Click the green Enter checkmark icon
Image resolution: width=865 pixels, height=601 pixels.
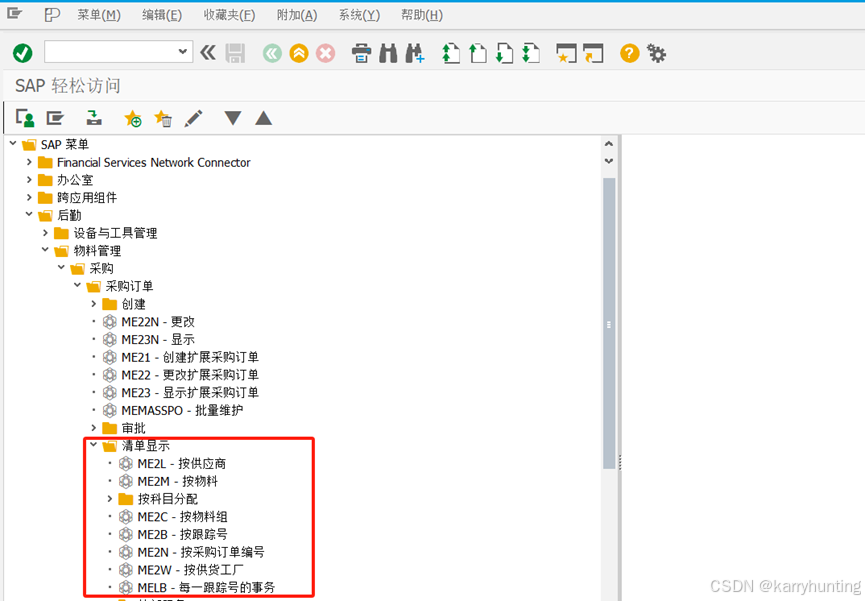point(23,53)
